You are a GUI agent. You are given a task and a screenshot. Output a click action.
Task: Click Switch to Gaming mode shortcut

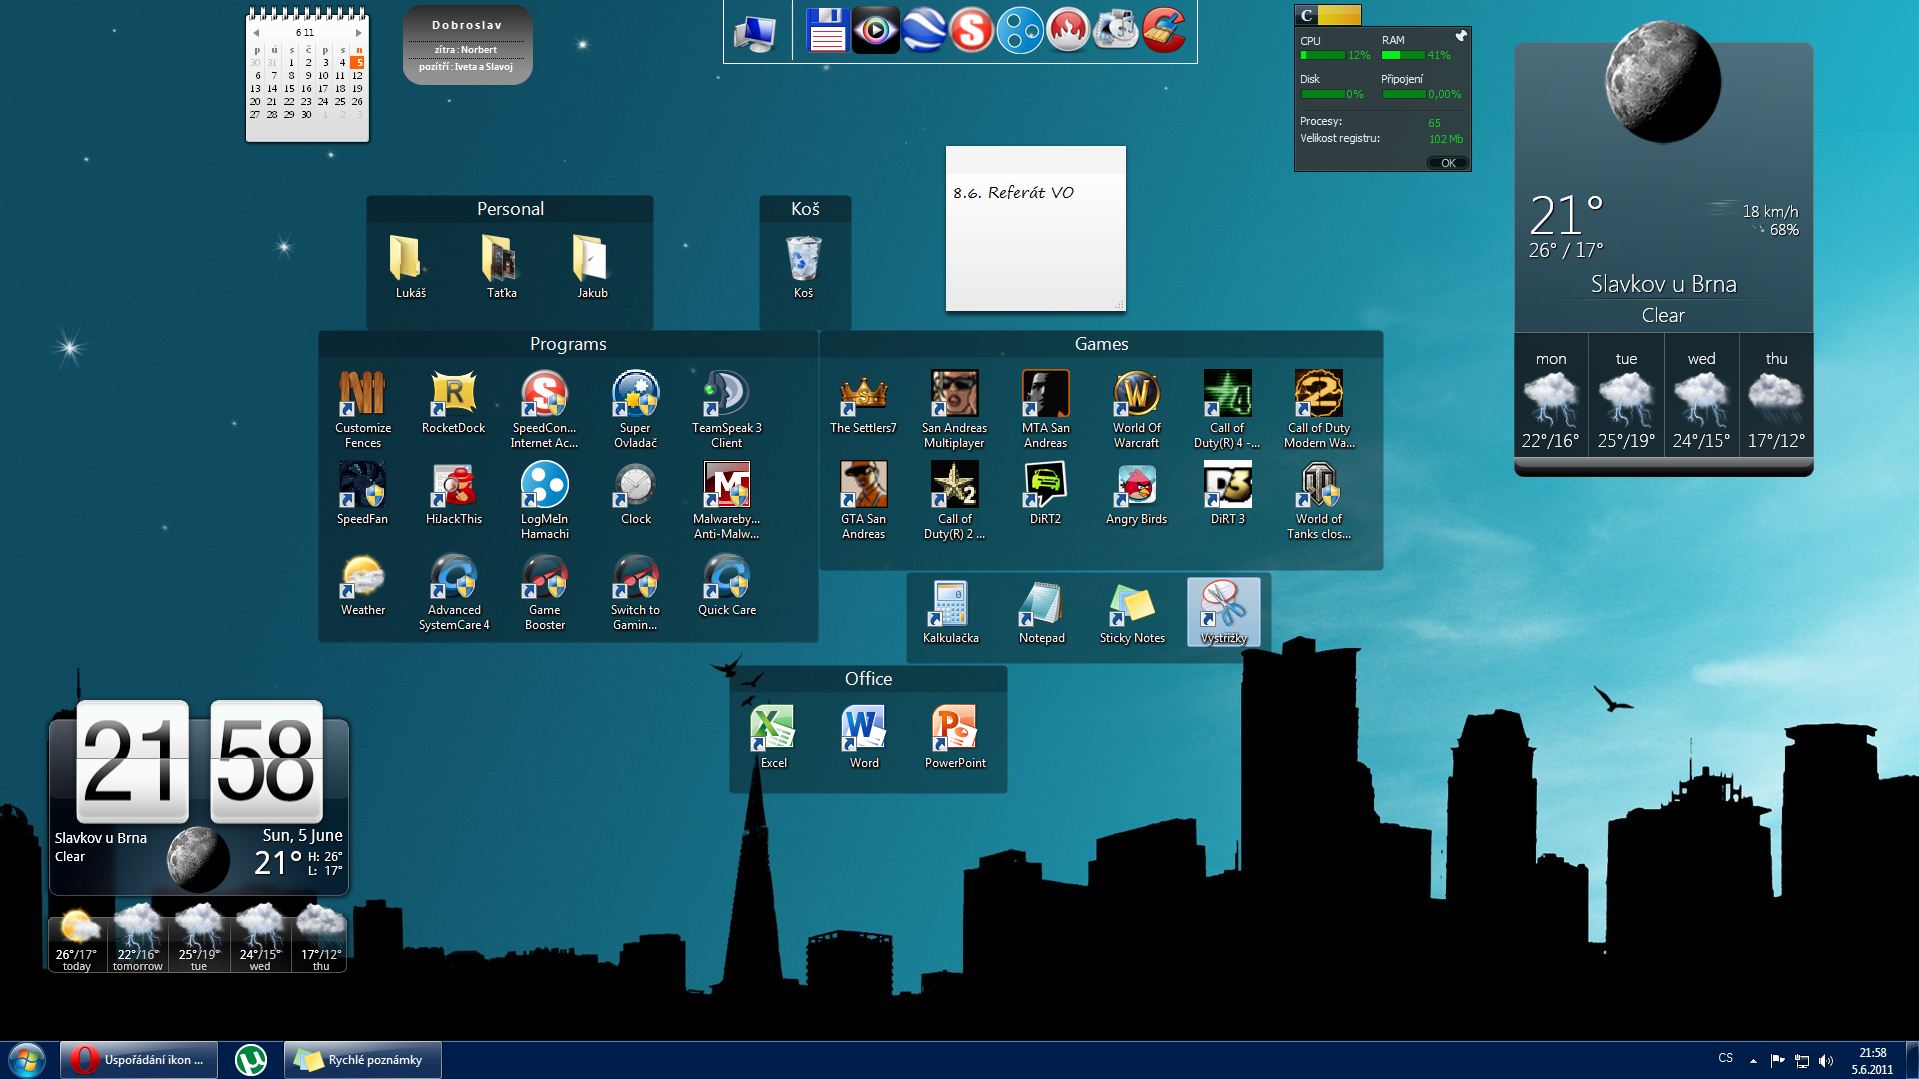635,592
